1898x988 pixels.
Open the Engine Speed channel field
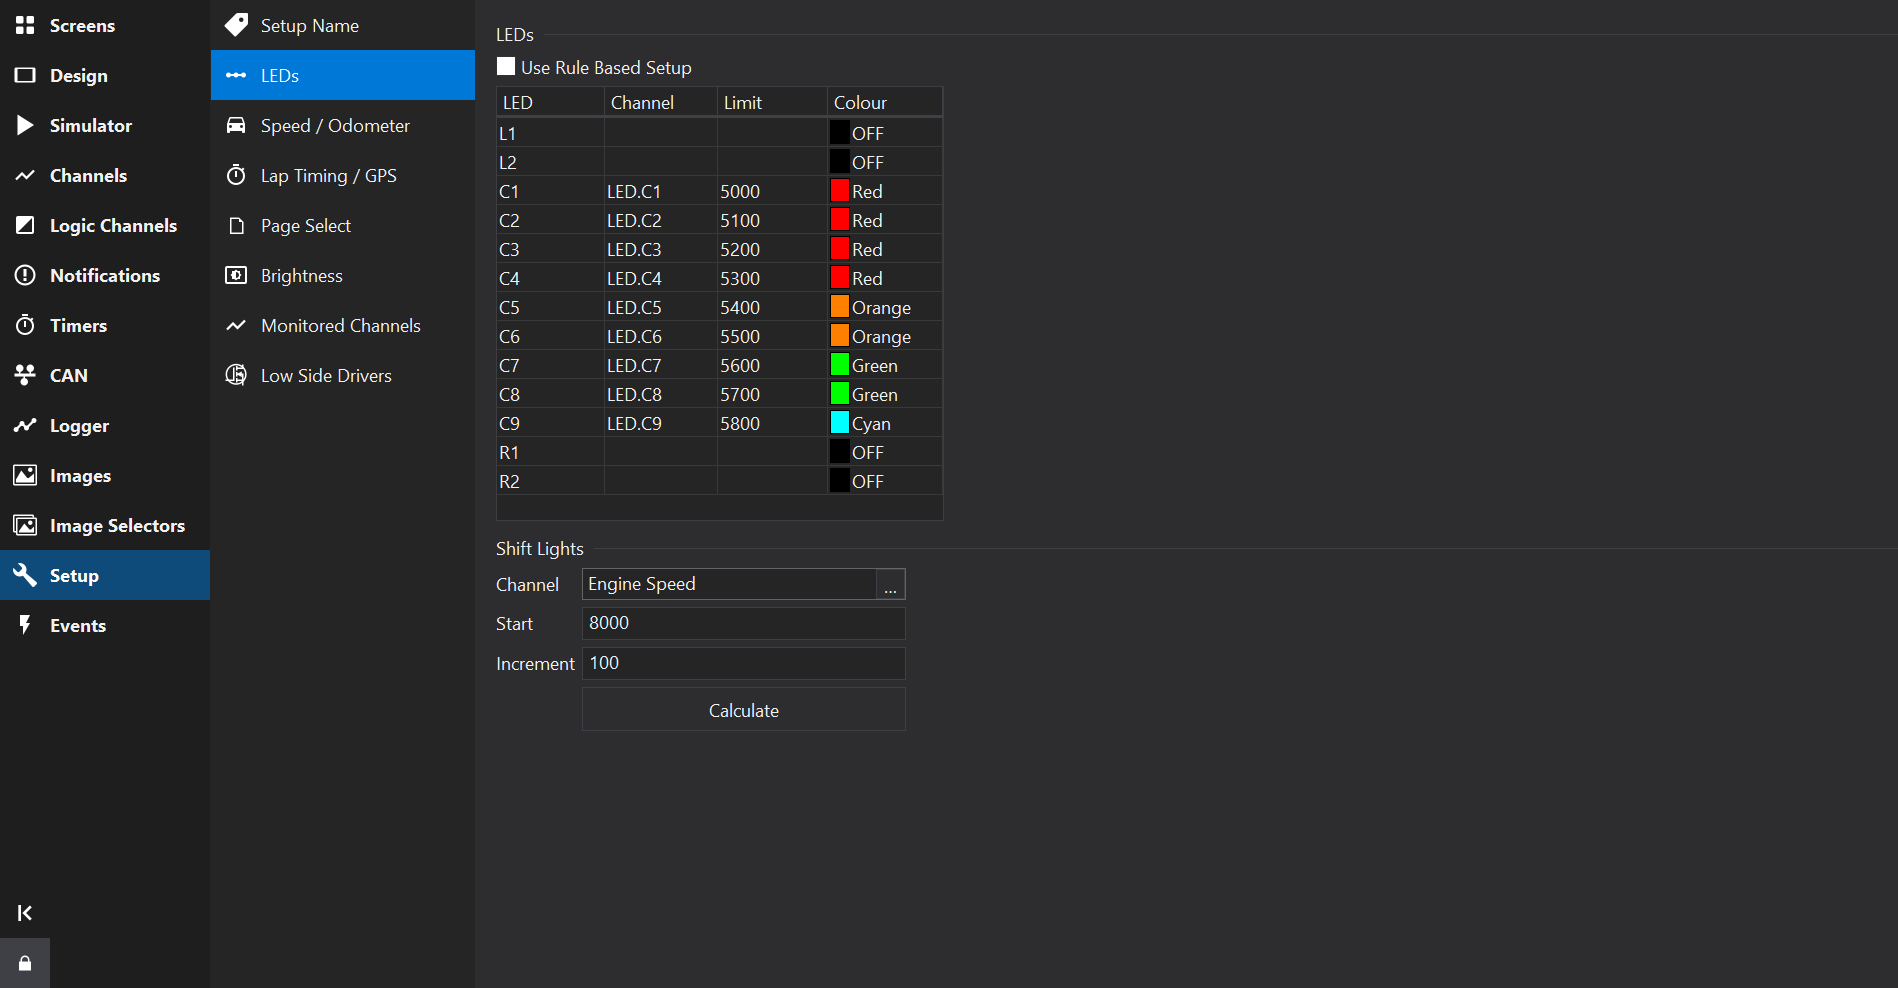pyautogui.click(x=728, y=584)
